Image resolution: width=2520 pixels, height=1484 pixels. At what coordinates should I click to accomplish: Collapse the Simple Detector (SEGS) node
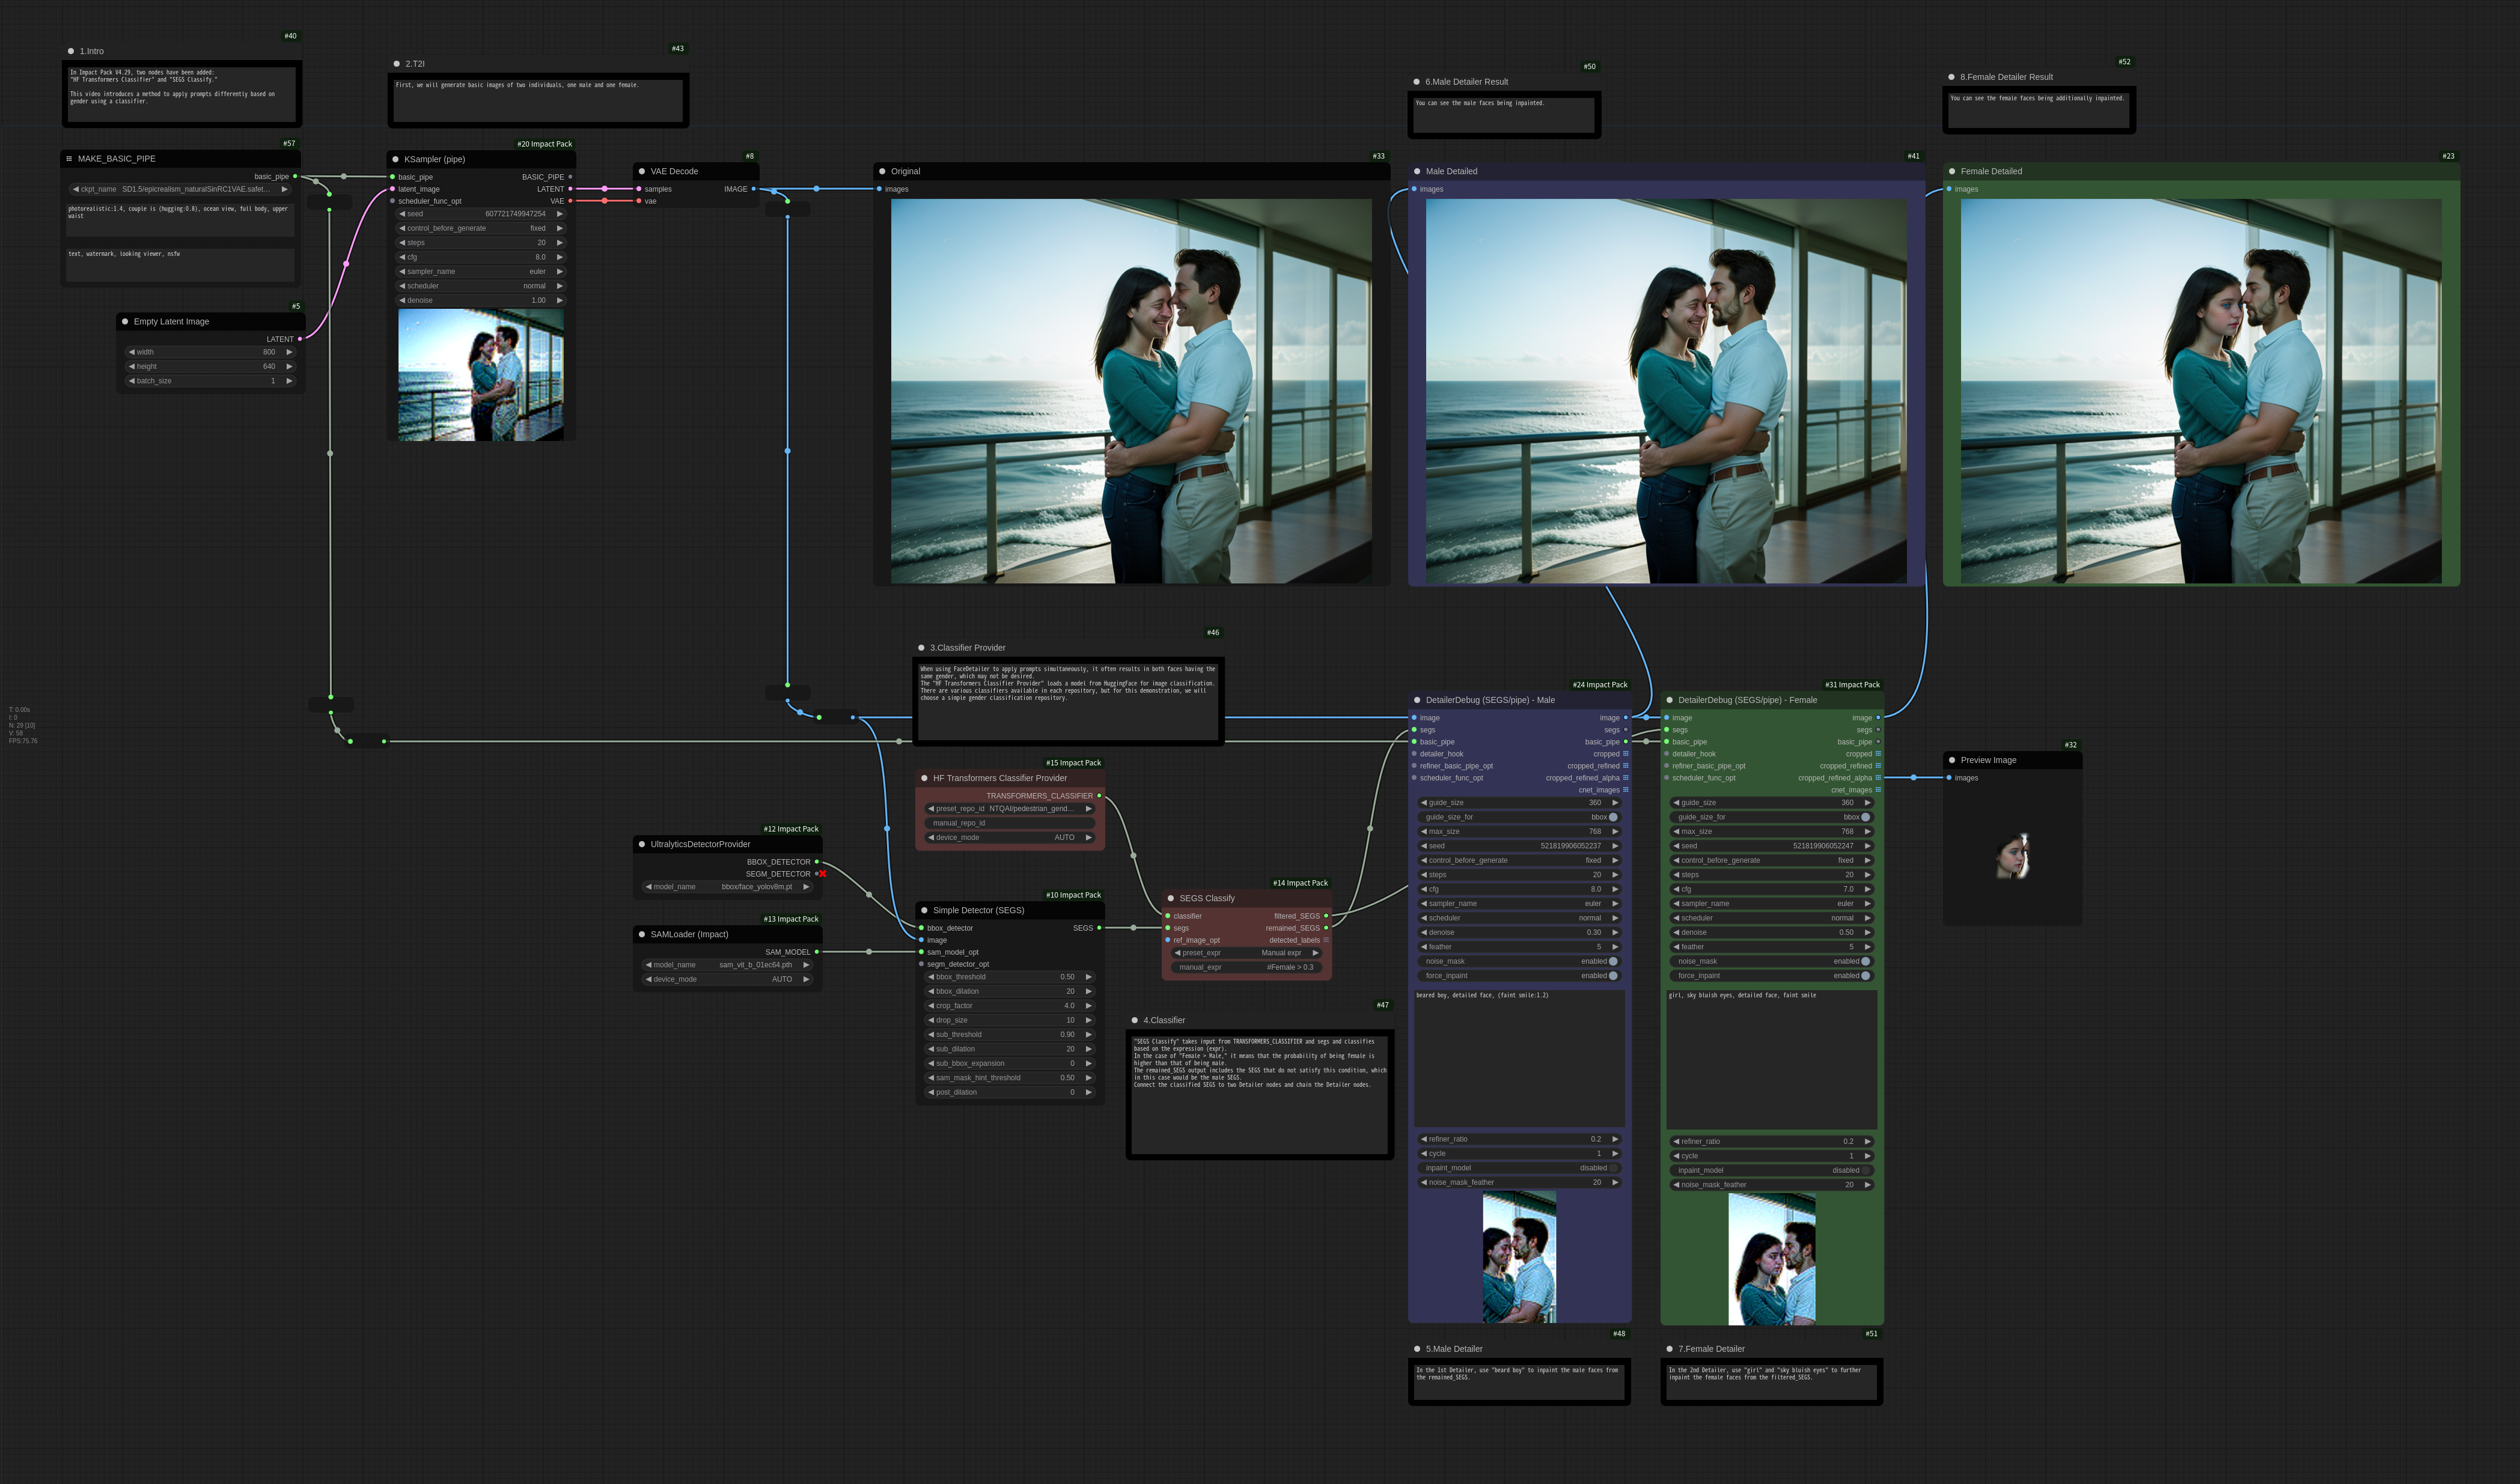pos(924,910)
